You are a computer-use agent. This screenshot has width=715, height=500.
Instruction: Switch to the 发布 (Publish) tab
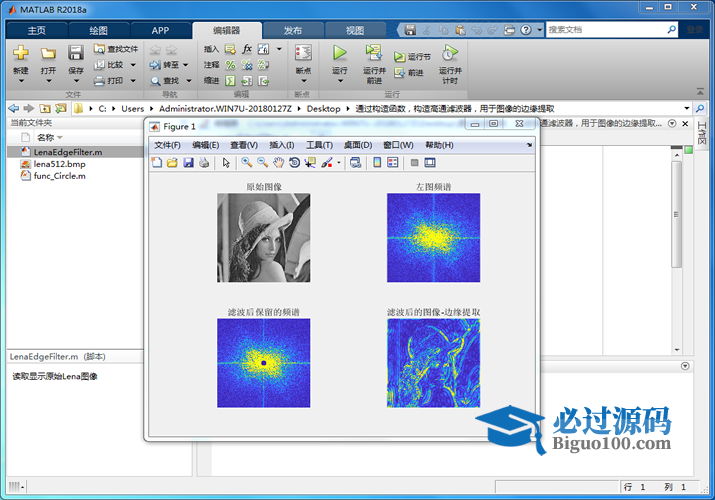pyautogui.click(x=293, y=31)
